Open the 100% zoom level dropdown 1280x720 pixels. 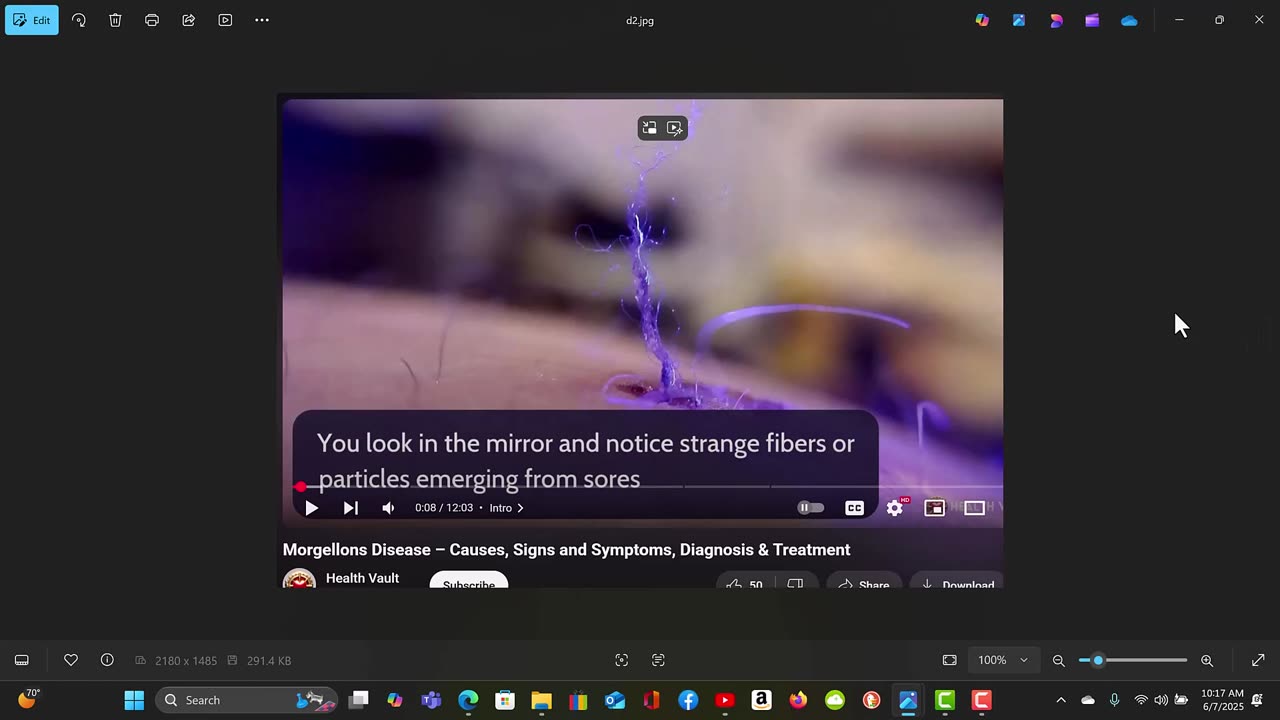[x=1004, y=660]
